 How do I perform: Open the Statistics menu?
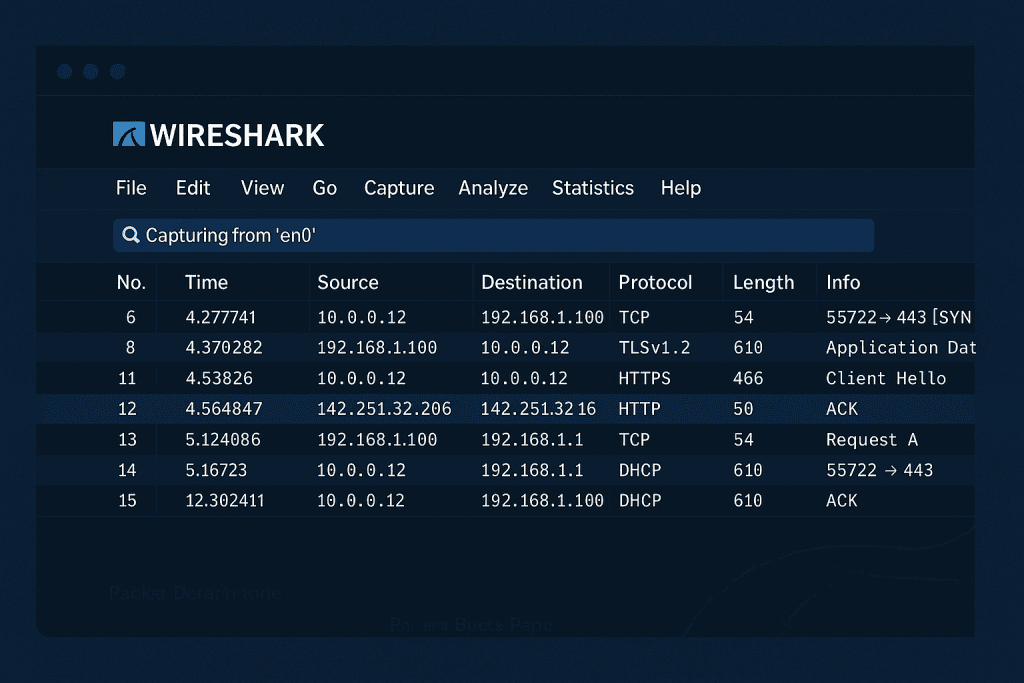[x=593, y=188]
